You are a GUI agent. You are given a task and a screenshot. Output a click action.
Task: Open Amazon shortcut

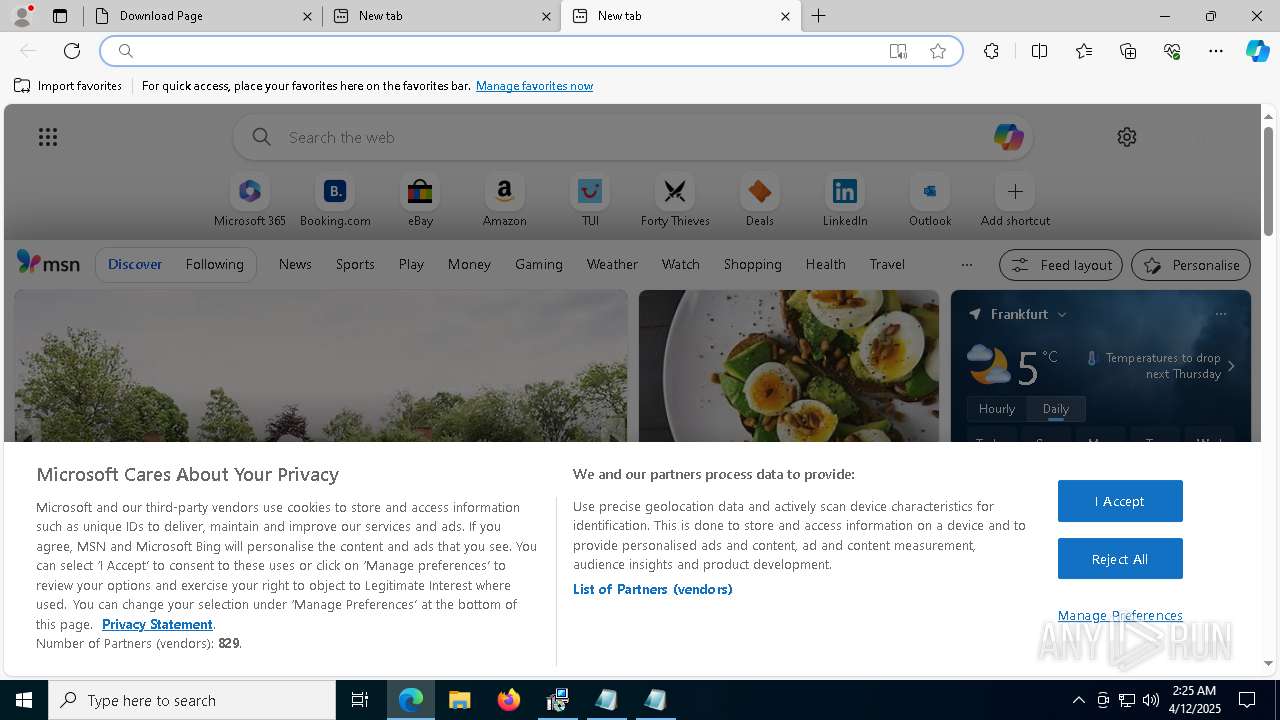504,201
